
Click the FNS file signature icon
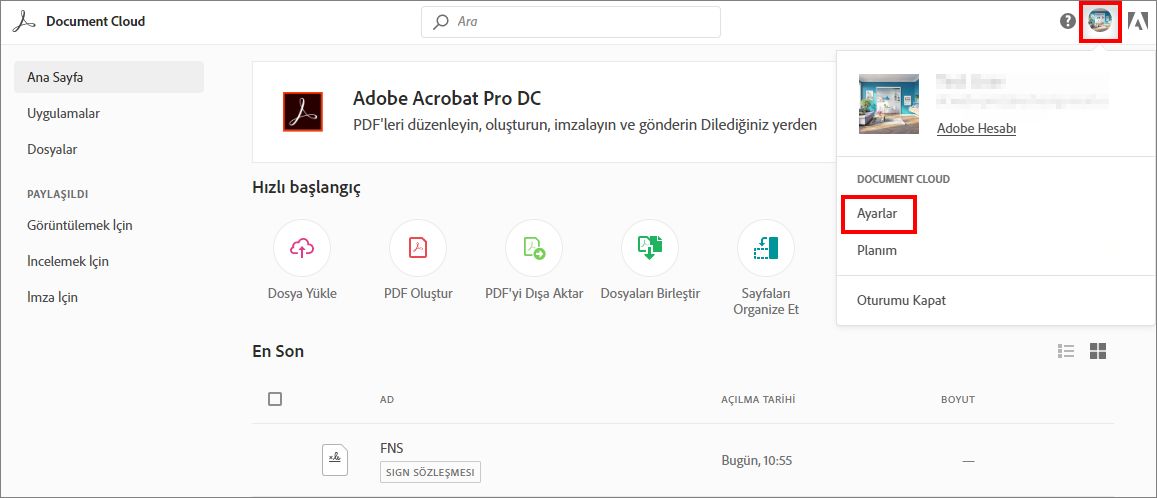(335, 460)
